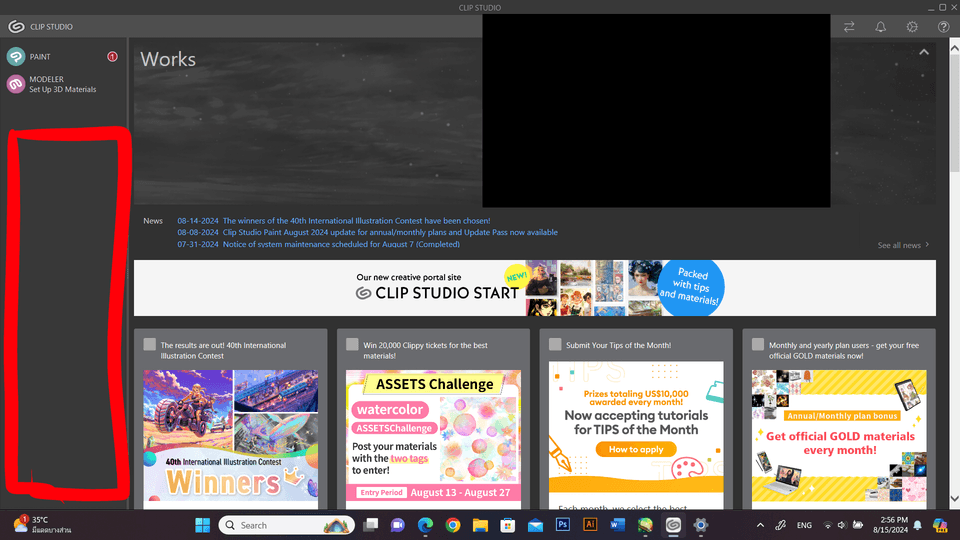The image size is (960, 540).
Task: Open the volume speaker tray icon
Action: [x=842, y=525]
